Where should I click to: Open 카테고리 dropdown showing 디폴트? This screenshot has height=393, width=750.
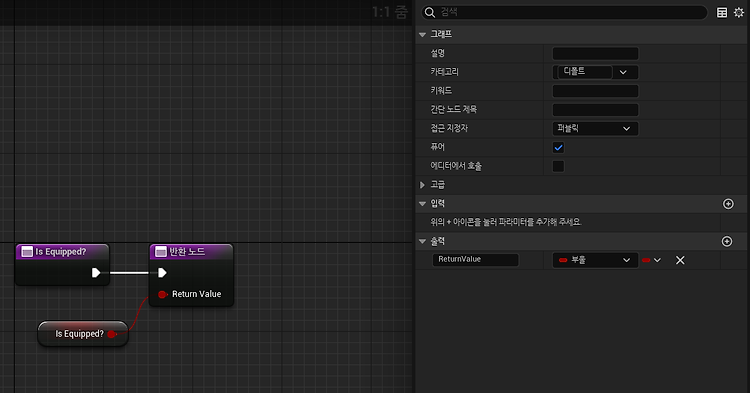coord(596,72)
